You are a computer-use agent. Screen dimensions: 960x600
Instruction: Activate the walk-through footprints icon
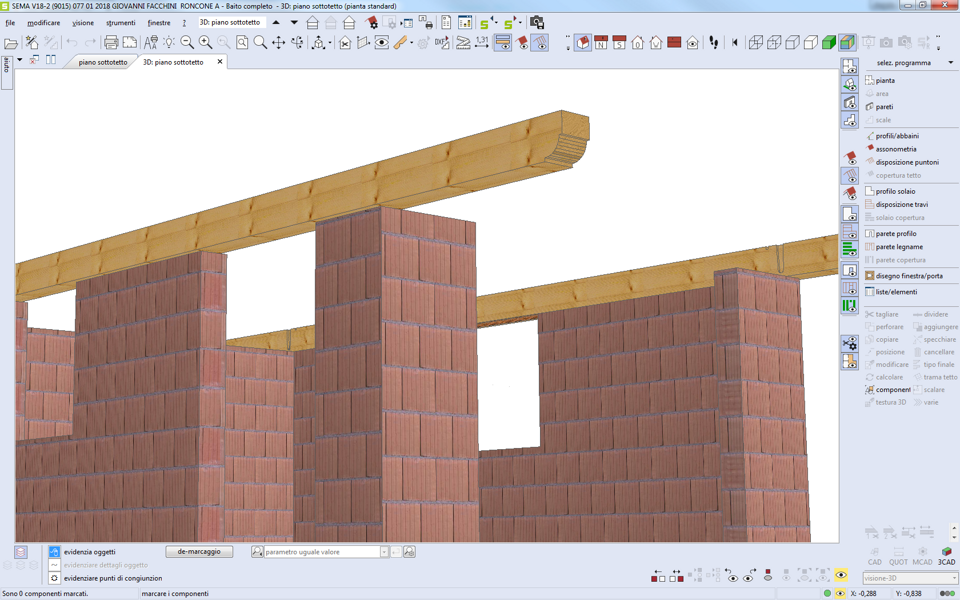coord(714,43)
